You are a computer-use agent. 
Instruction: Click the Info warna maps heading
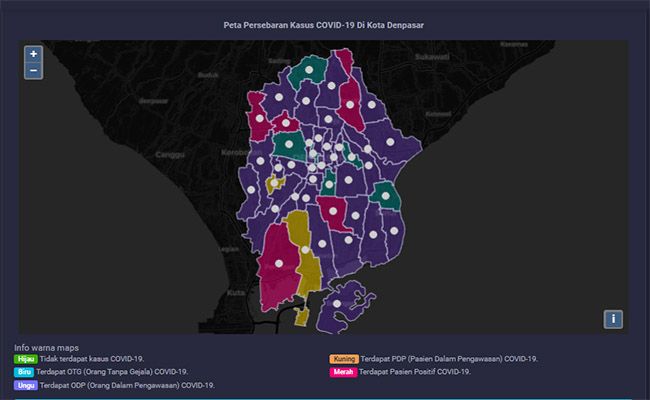(x=46, y=346)
